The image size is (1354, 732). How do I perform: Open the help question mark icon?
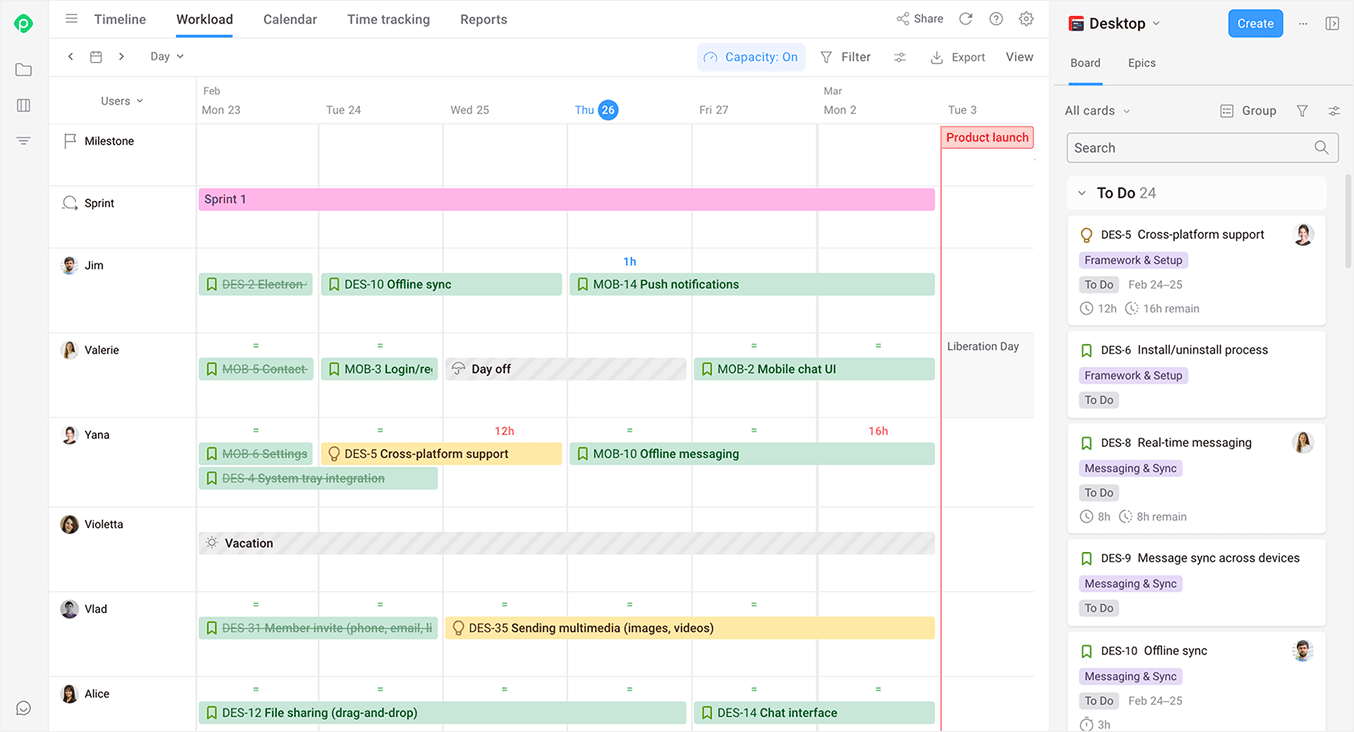pos(996,19)
